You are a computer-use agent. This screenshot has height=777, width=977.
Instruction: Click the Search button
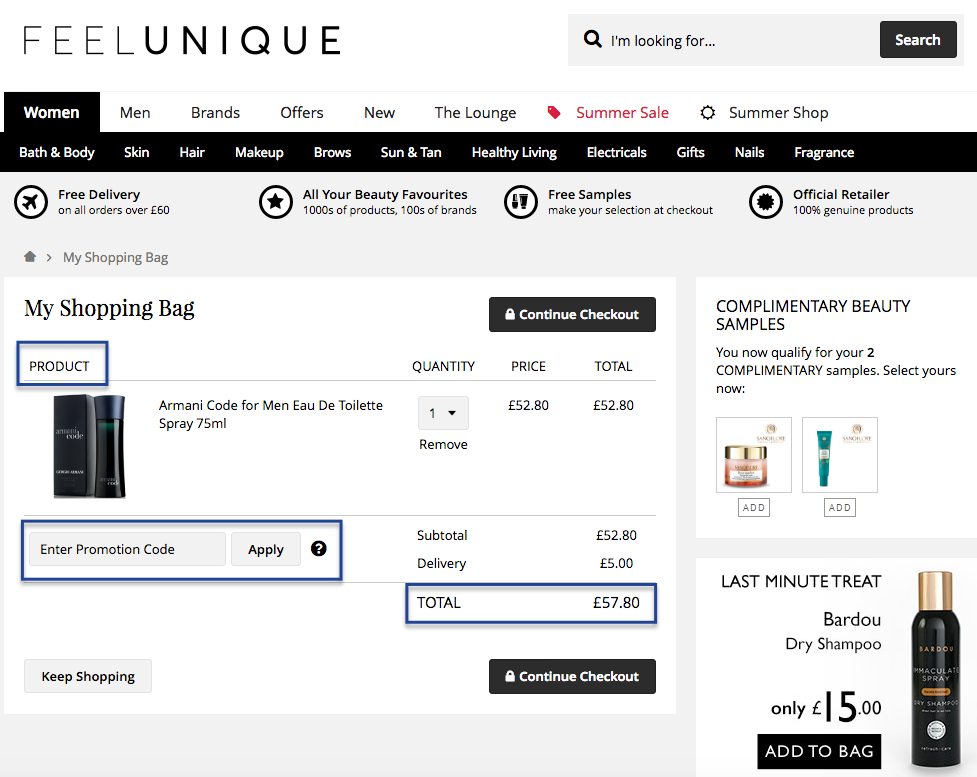[918, 40]
